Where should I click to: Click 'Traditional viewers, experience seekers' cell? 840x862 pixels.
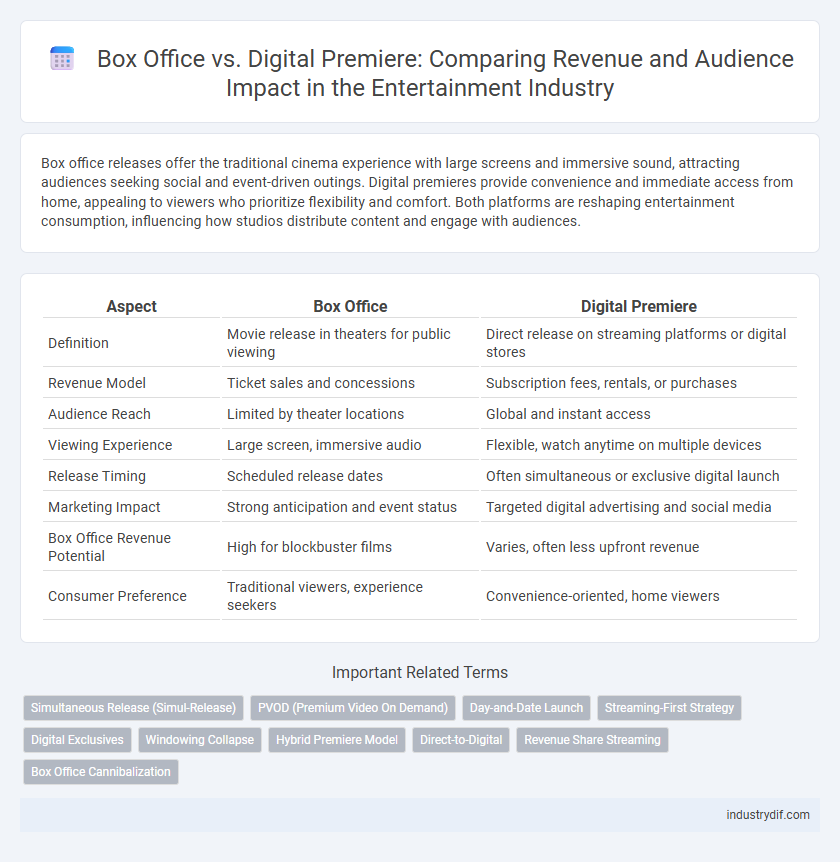coord(350,596)
